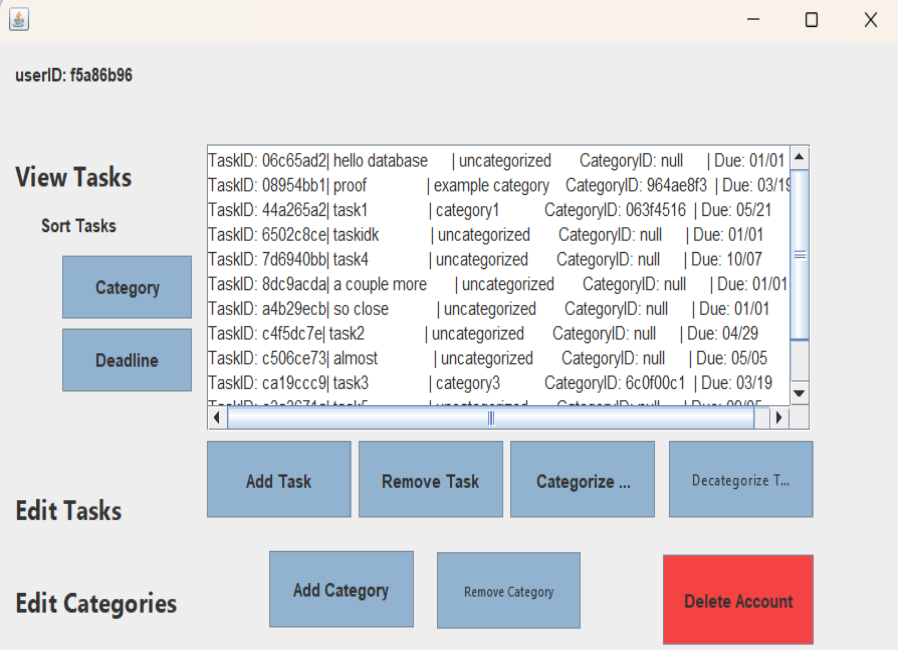Viewport: 898px width, 650px height.
Task: Click the red Delete Account button
Action: pos(738,600)
